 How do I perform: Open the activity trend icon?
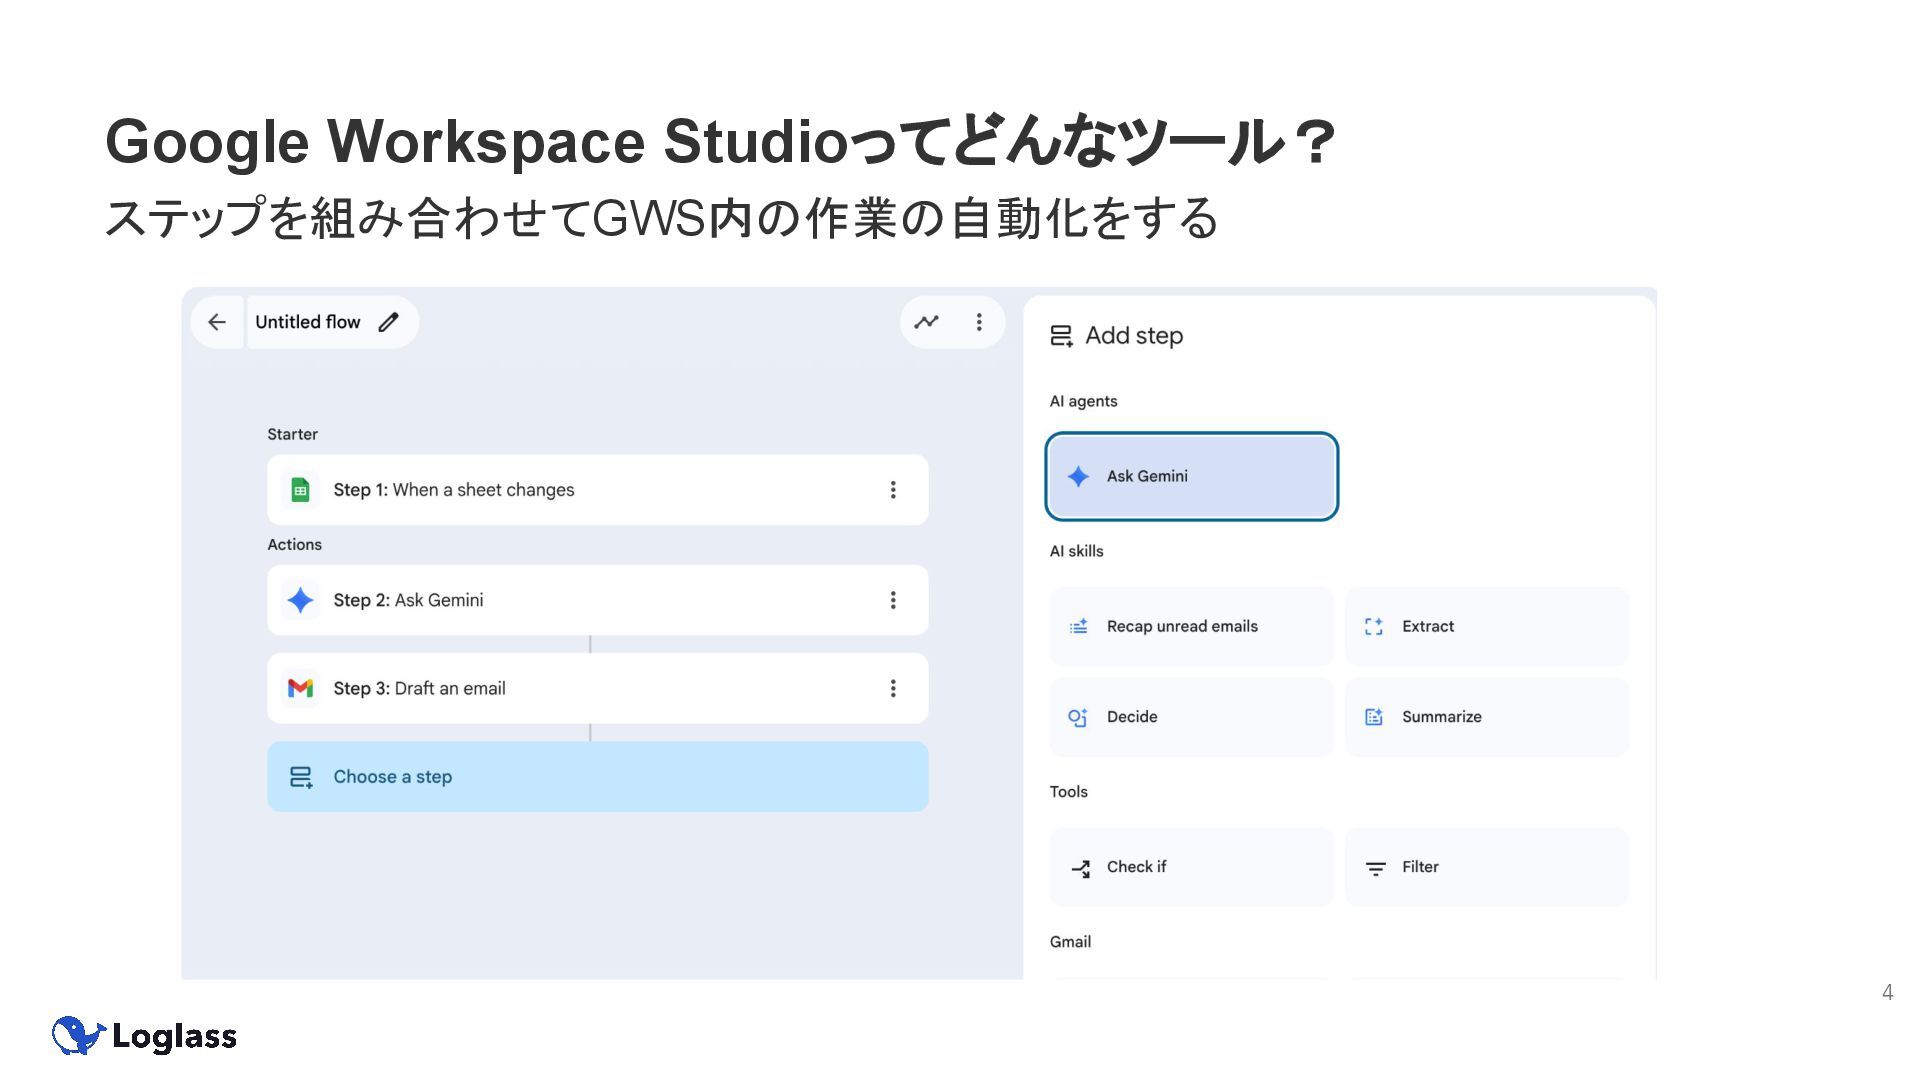927,322
